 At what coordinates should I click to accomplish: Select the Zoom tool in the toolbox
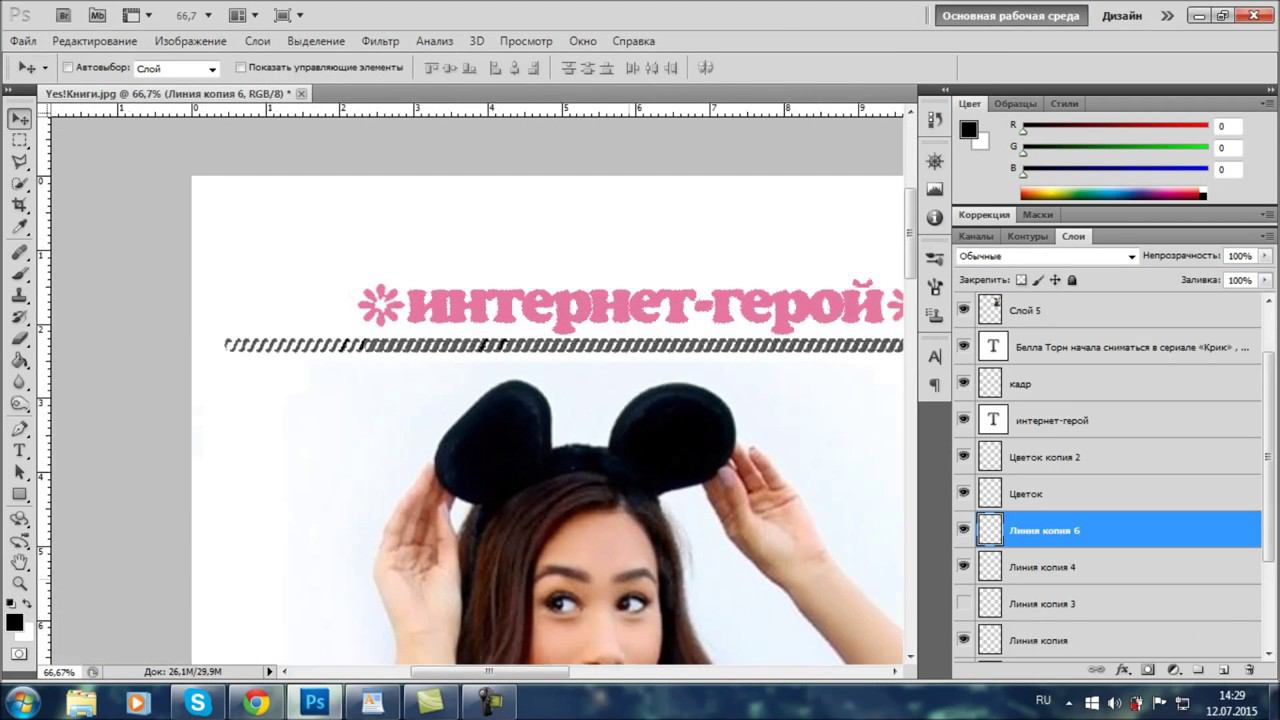pyautogui.click(x=19, y=583)
